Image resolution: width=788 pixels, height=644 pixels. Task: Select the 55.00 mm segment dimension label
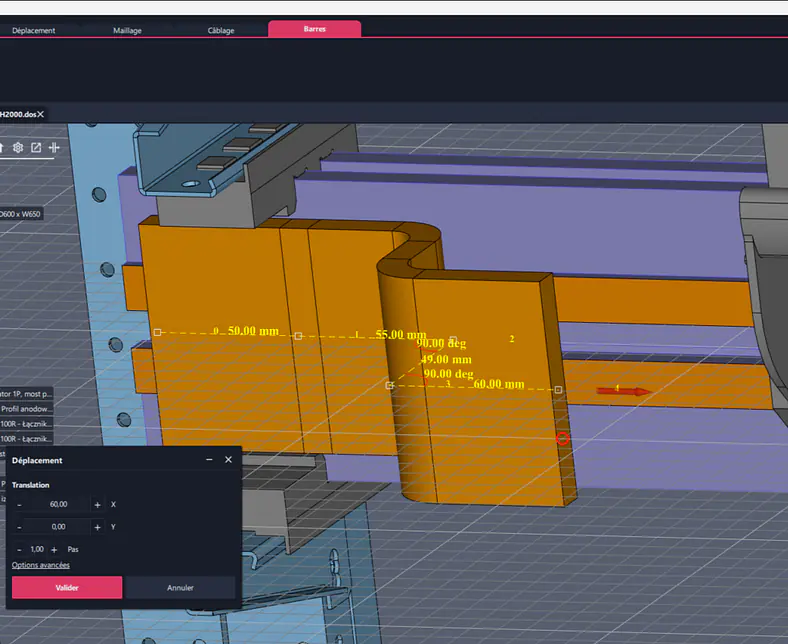coord(401,334)
